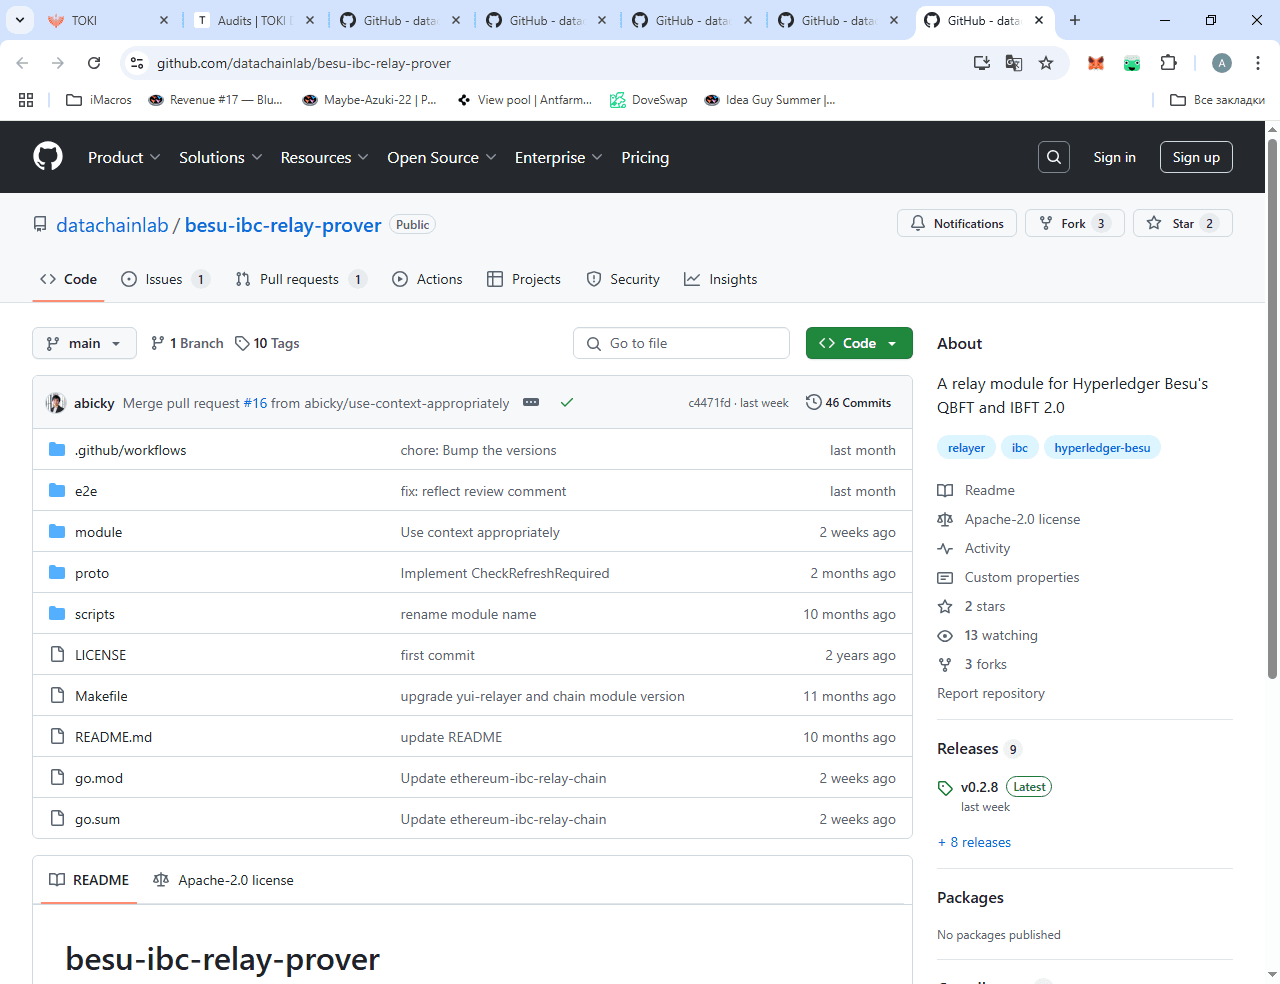Close the TOKI browser tab
Image resolution: width=1280 pixels, height=984 pixels.
click(164, 20)
